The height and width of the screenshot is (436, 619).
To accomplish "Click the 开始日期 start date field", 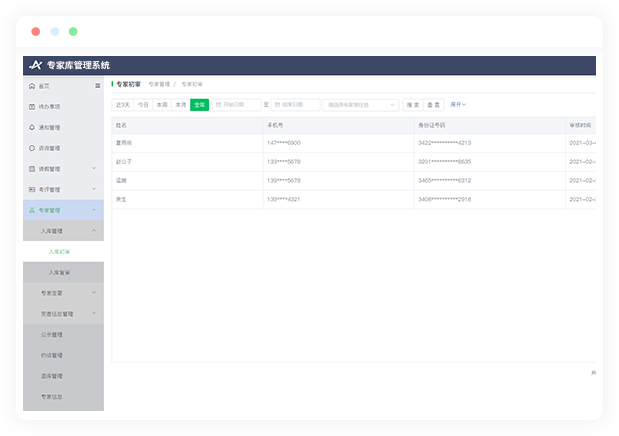I will [x=237, y=104].
